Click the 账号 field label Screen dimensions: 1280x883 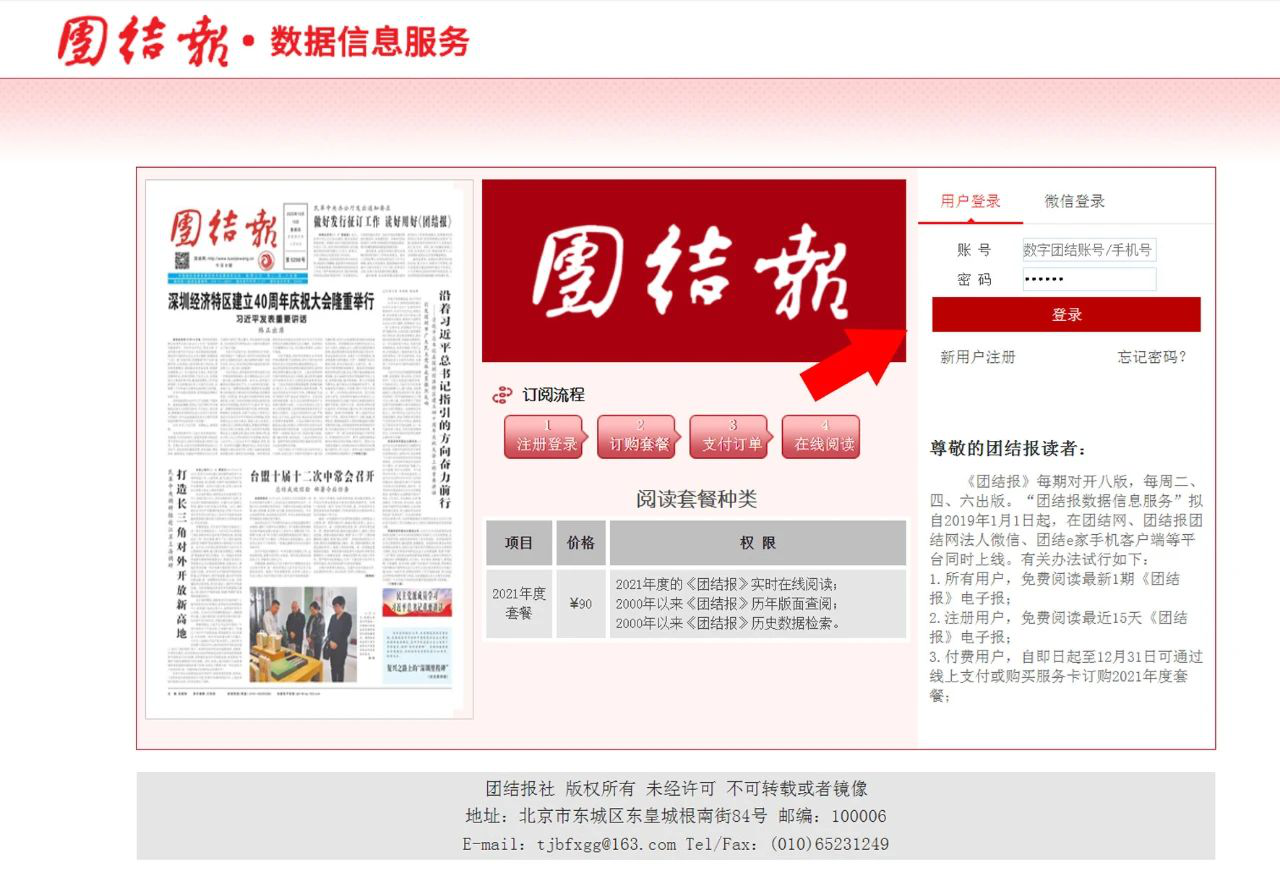974,250
